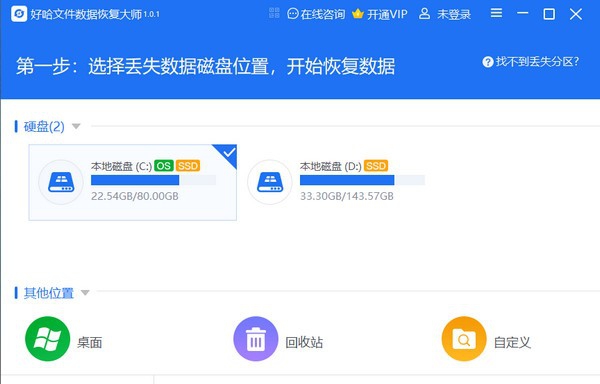Click the 本地磁盘 (D:) label
The height and width of the screenshot is (384, 600).
pos(331,166)
